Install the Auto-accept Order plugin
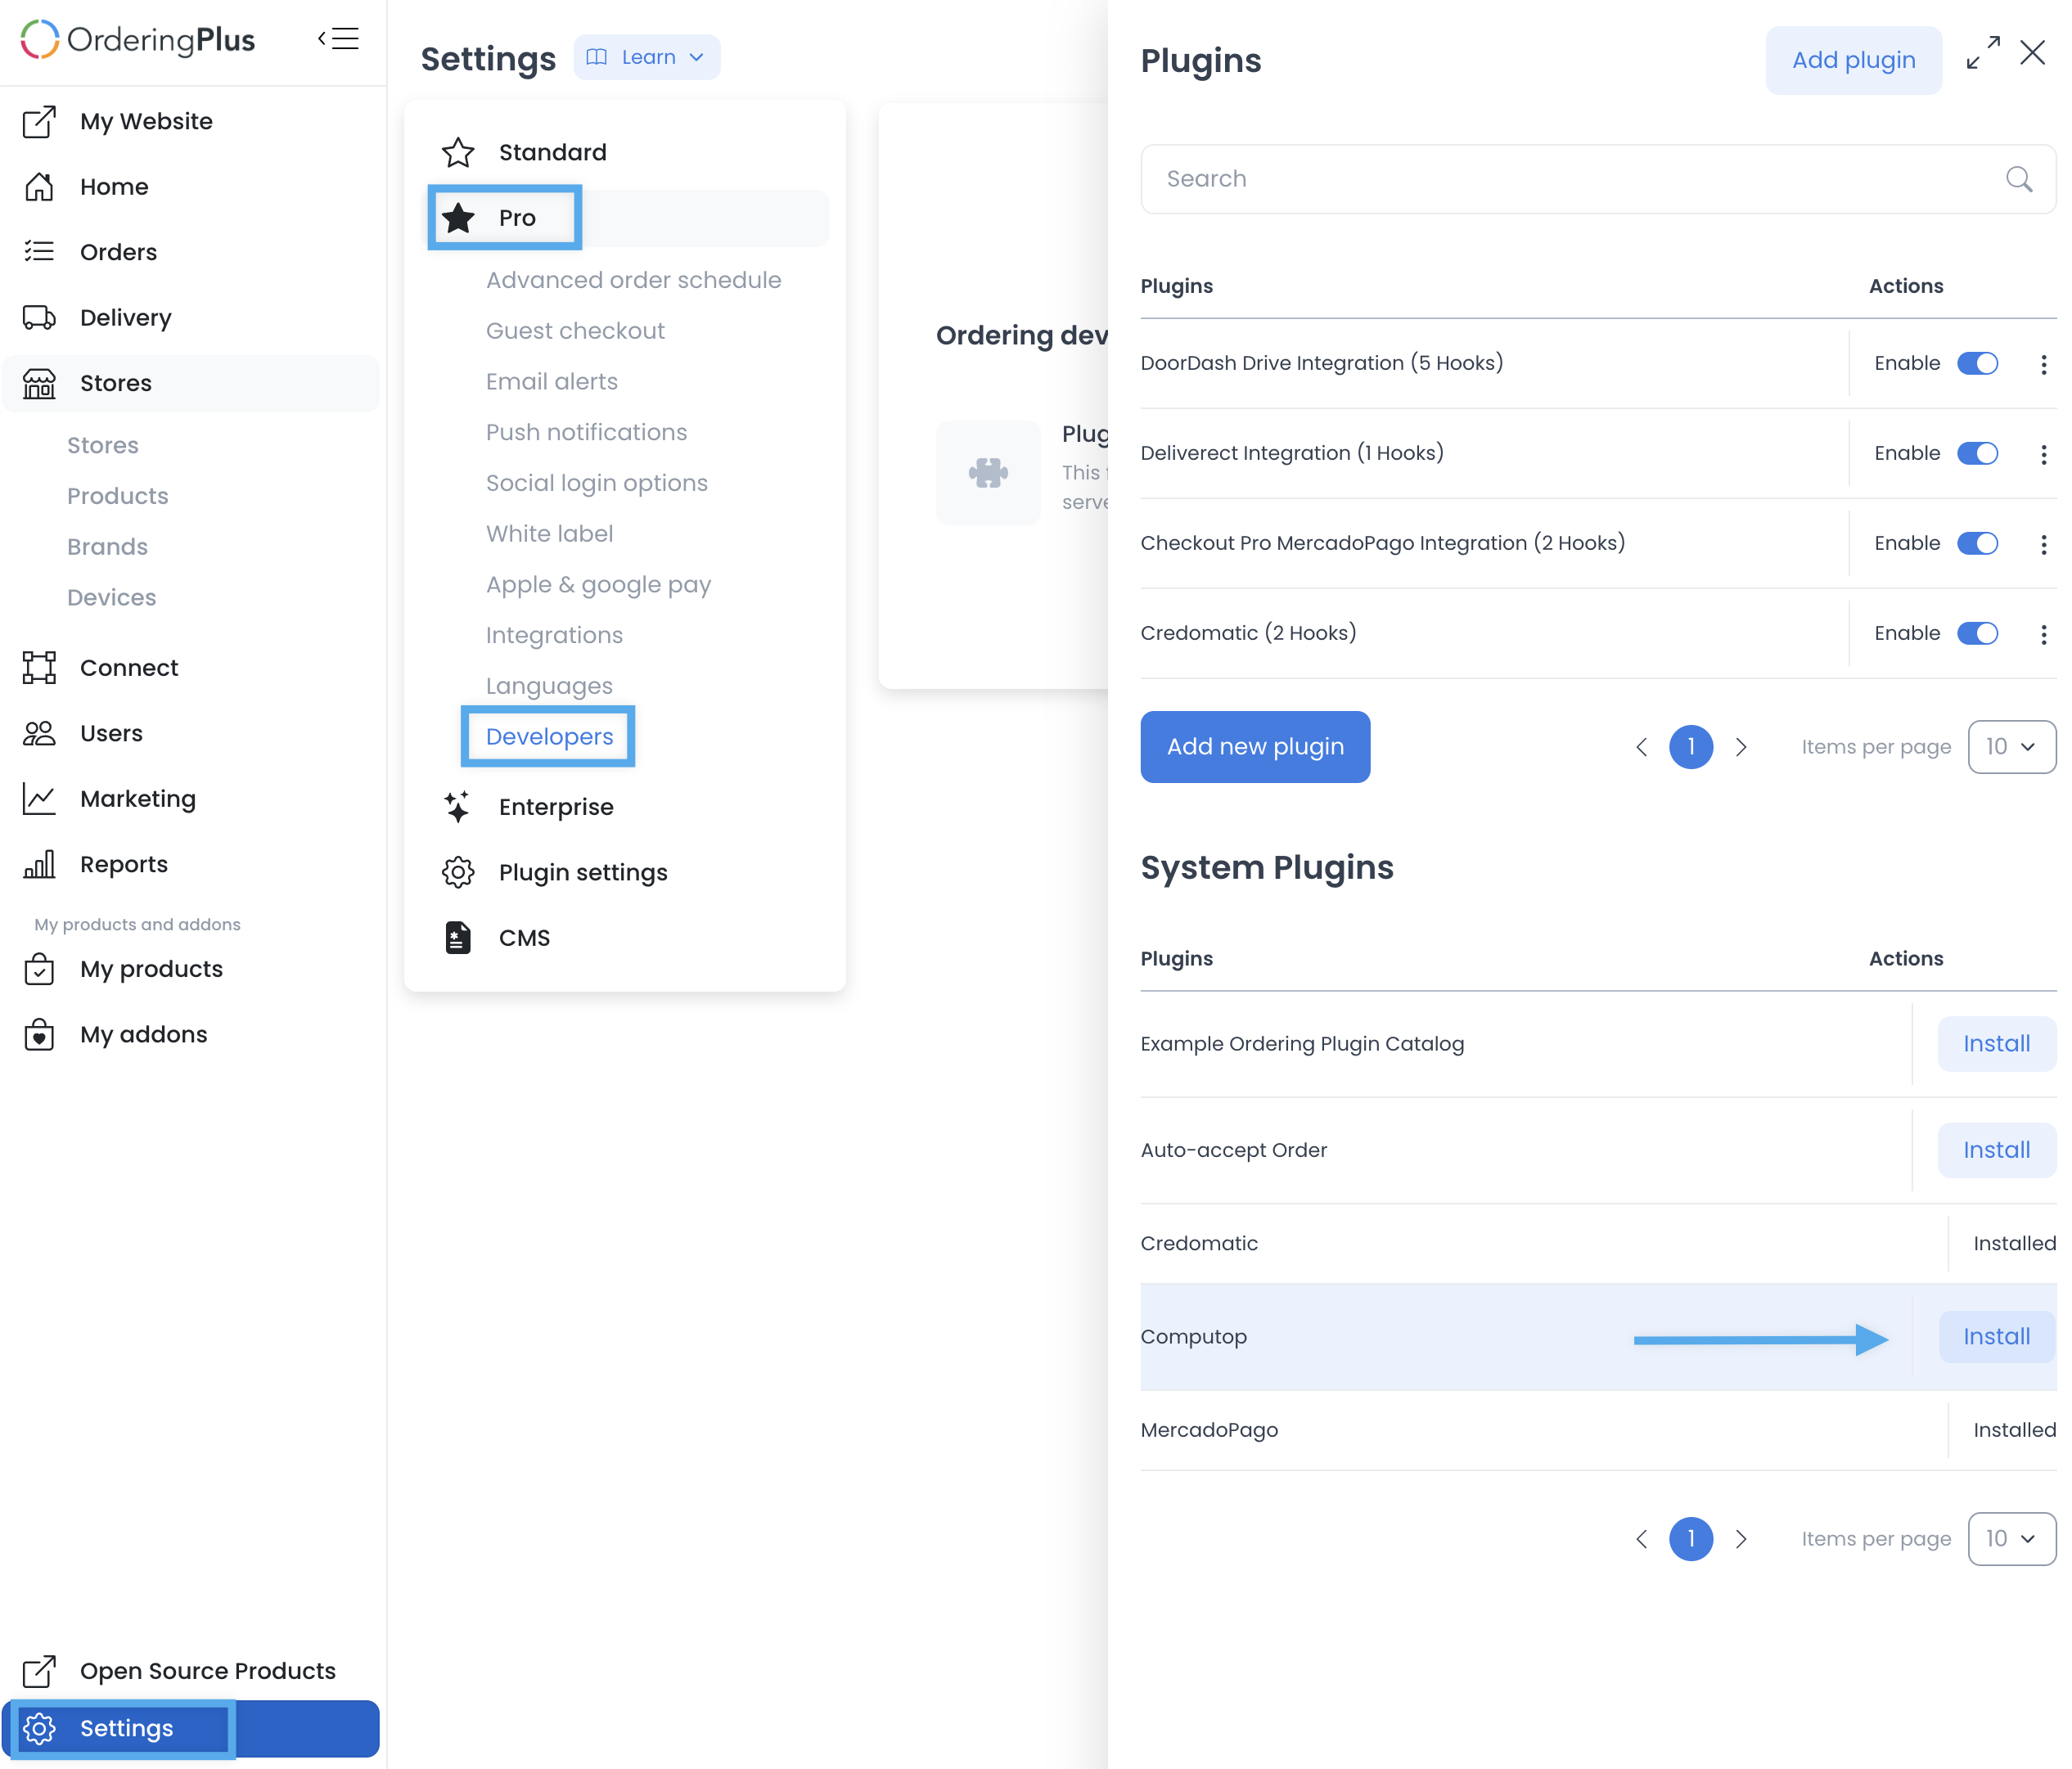 [x=1996, y=1150]
